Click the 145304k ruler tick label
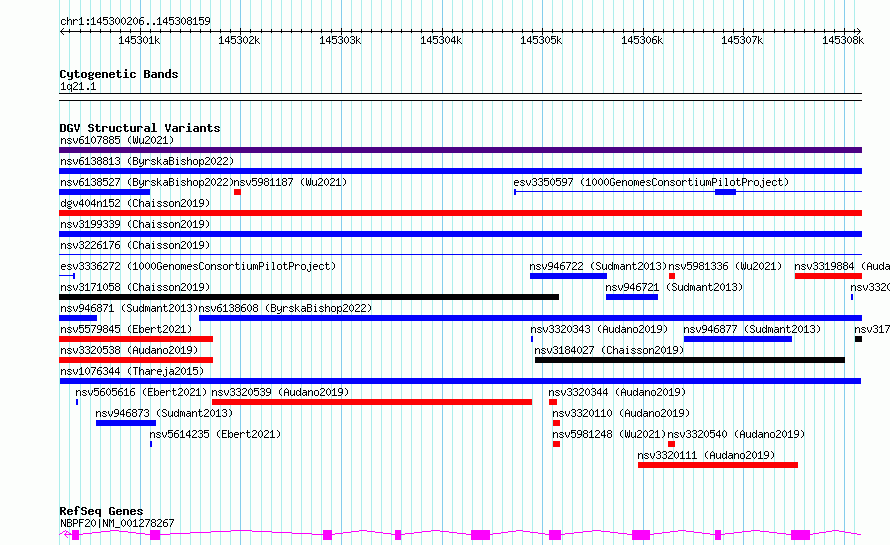Viewport: 890px width, 545px height. (x=441, y=40)
